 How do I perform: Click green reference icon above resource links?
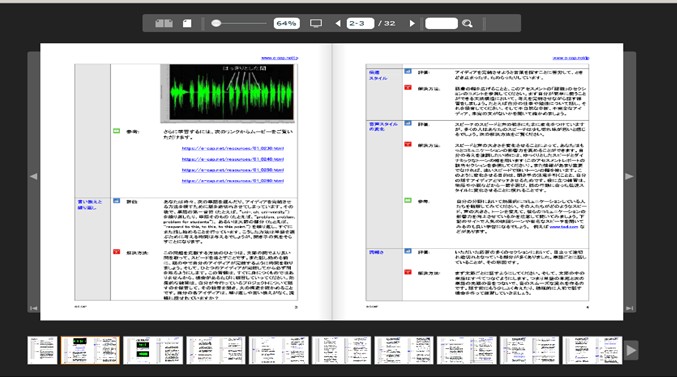click(117, 131)
